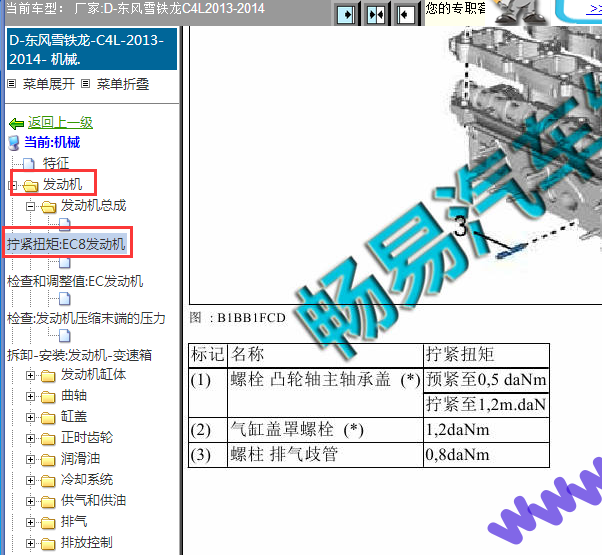
Task: Select the 供气和供油 tree item
Action: tap(93, 500)
